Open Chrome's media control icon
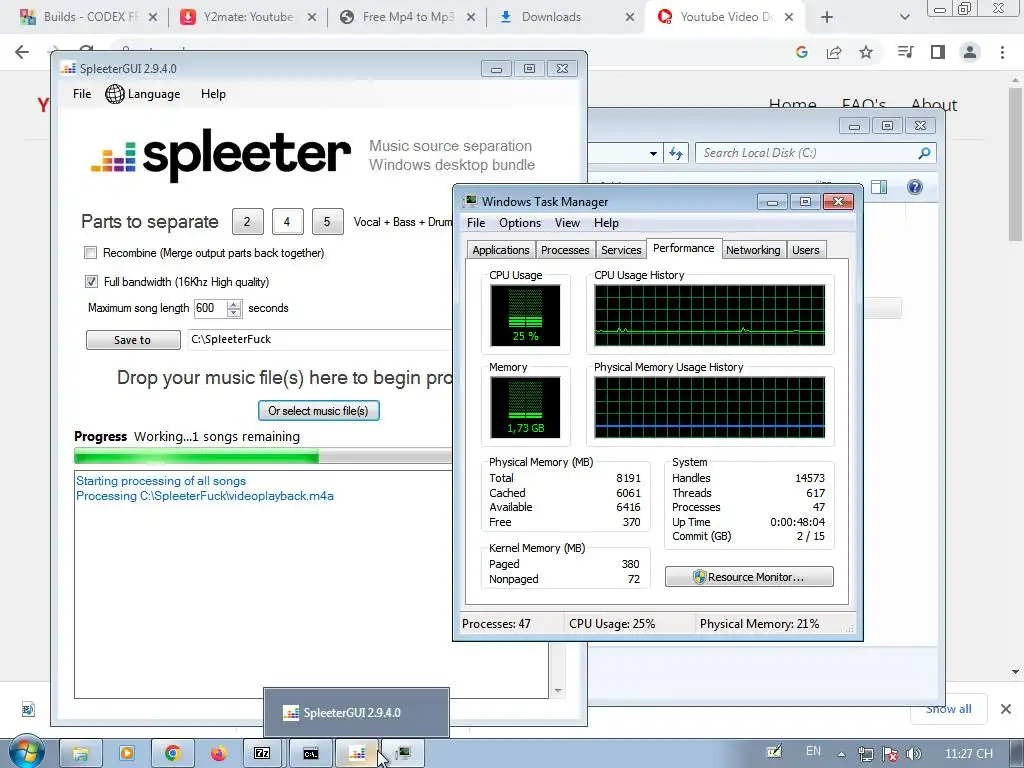The image size is (1024, 768). coord(905,52)
